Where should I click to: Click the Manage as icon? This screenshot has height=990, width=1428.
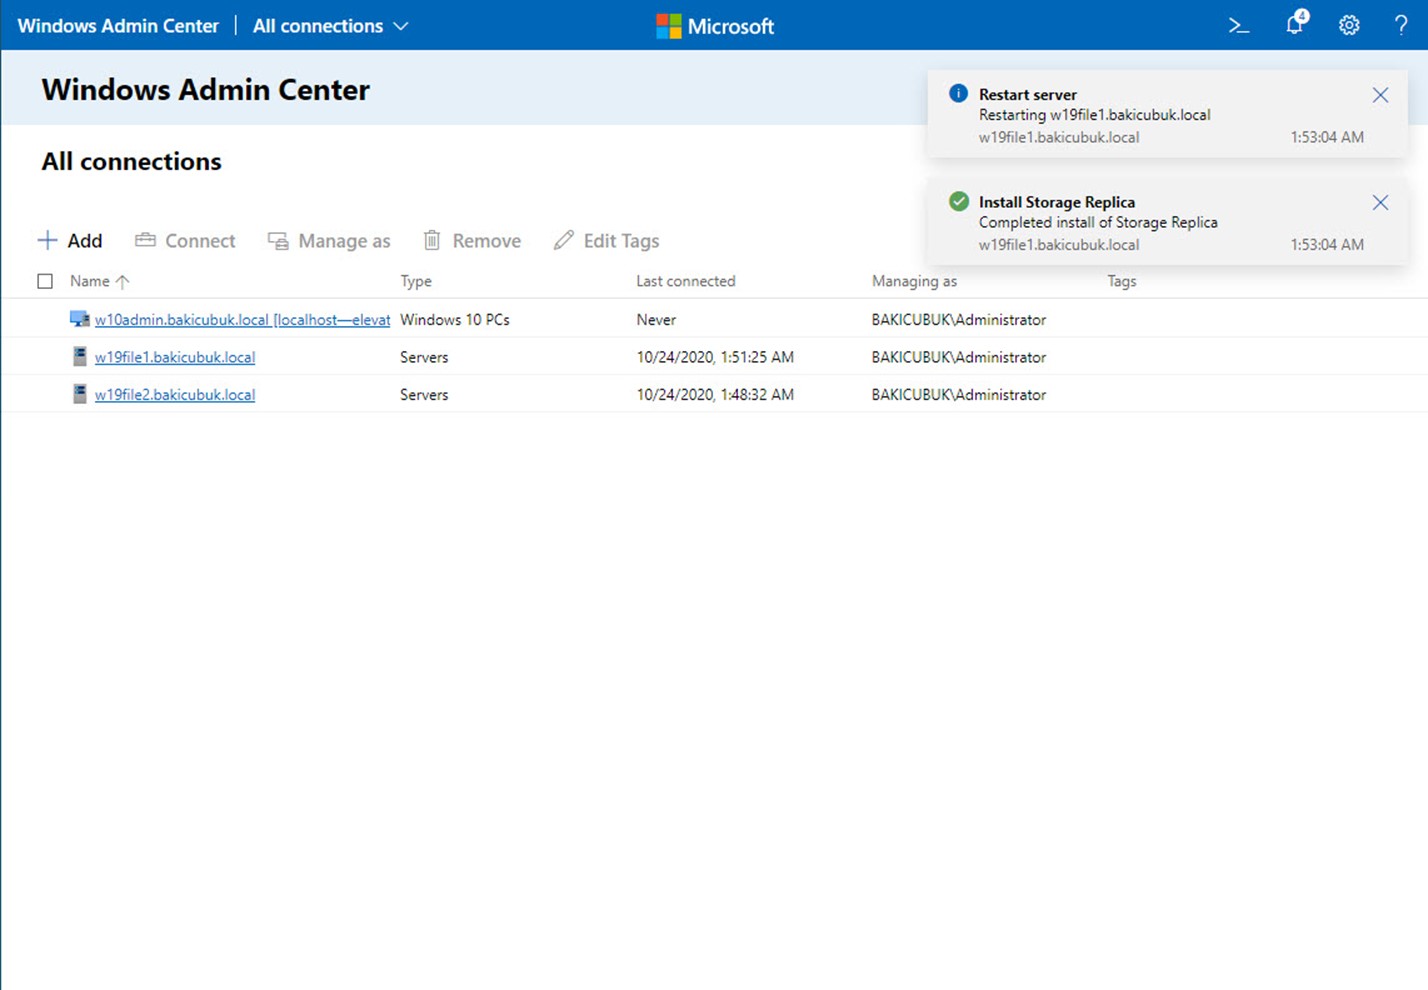[278, 241]
